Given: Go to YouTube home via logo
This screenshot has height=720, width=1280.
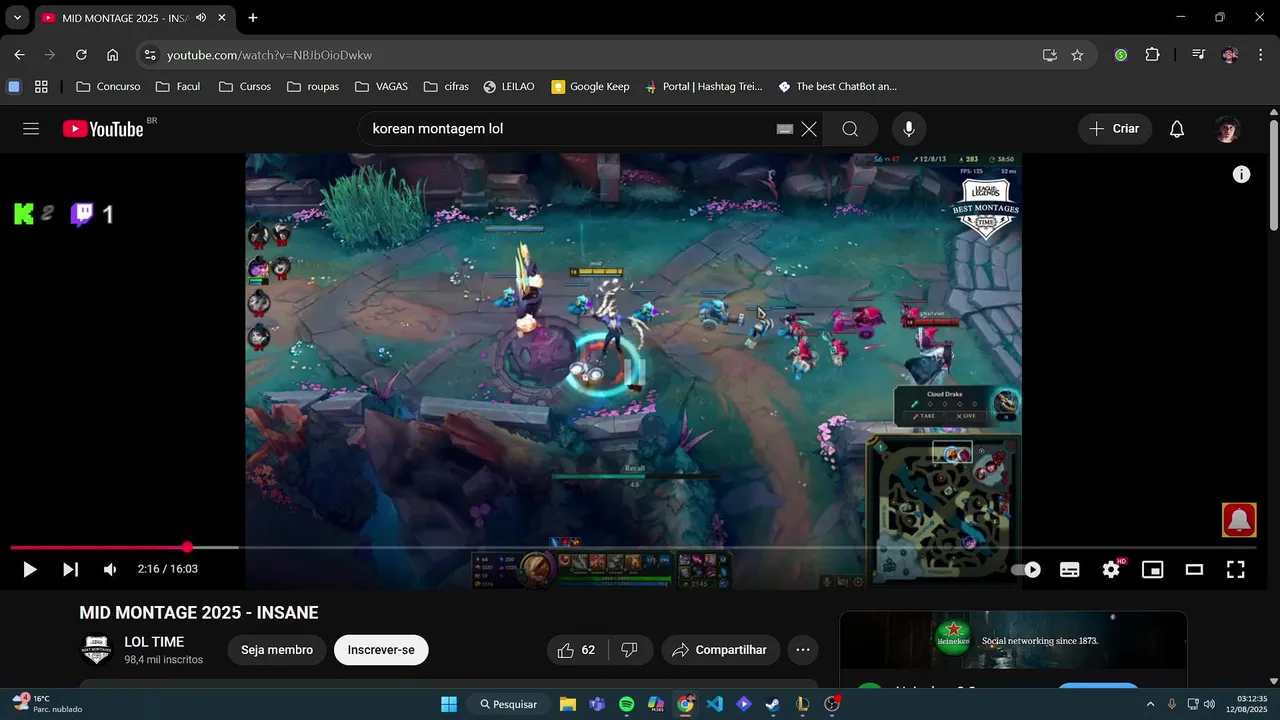Looking at the screenshot, I should pos(104,128).
